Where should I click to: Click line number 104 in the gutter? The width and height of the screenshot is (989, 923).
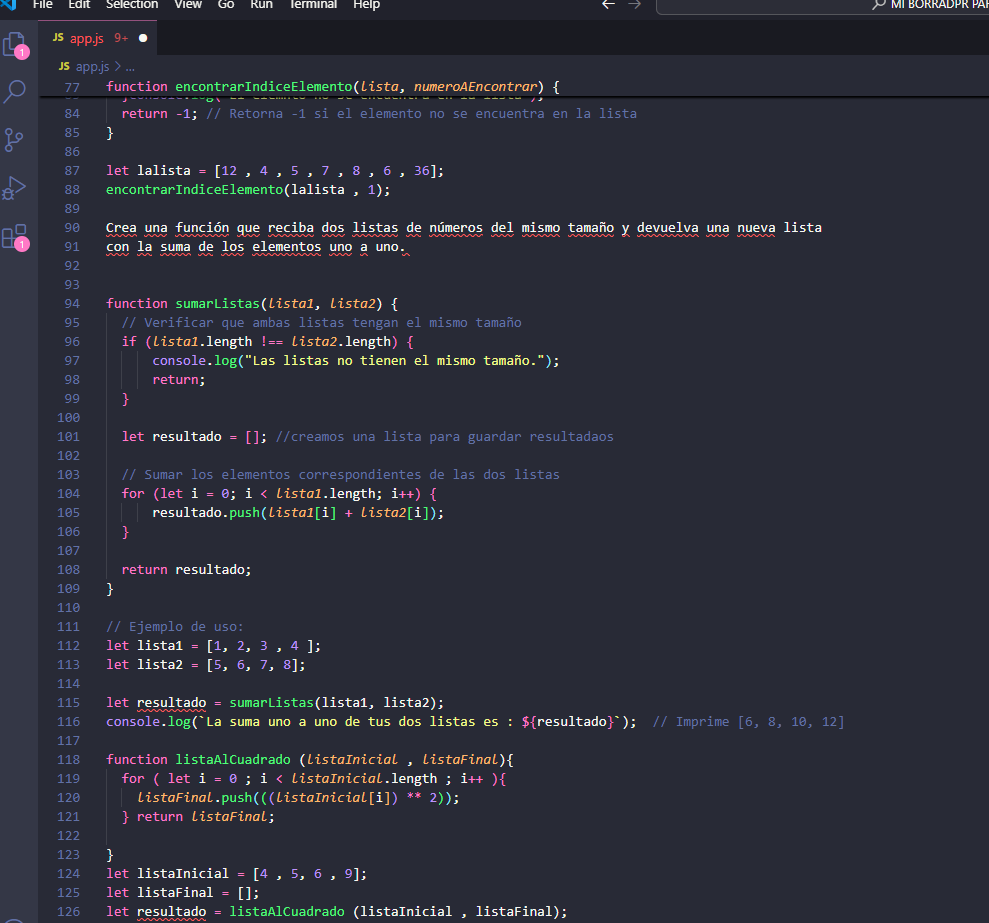coord(69,493)
